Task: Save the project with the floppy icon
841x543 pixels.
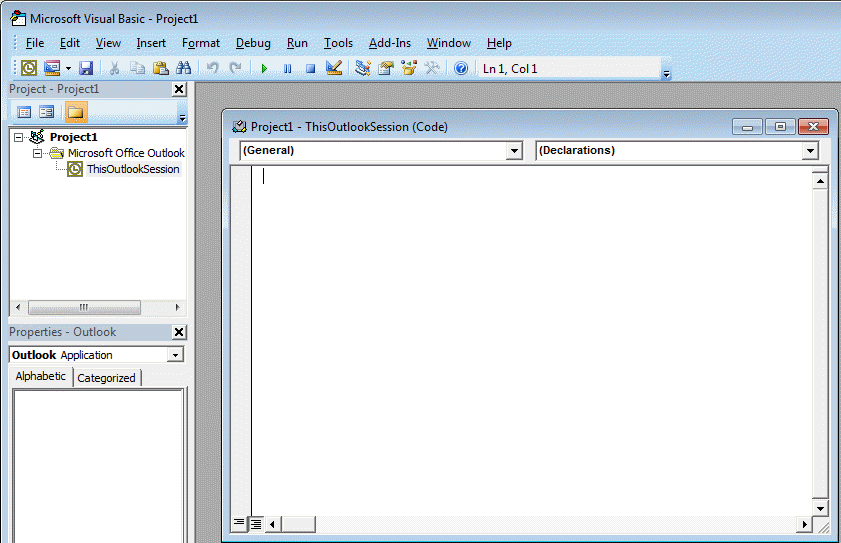Action: click(x=86, y=68)
